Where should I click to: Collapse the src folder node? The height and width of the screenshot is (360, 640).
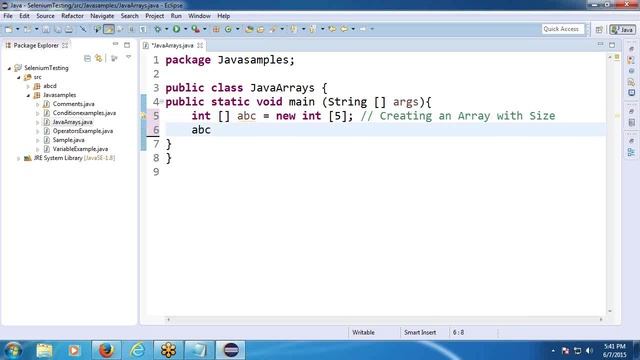click(19, 77)
